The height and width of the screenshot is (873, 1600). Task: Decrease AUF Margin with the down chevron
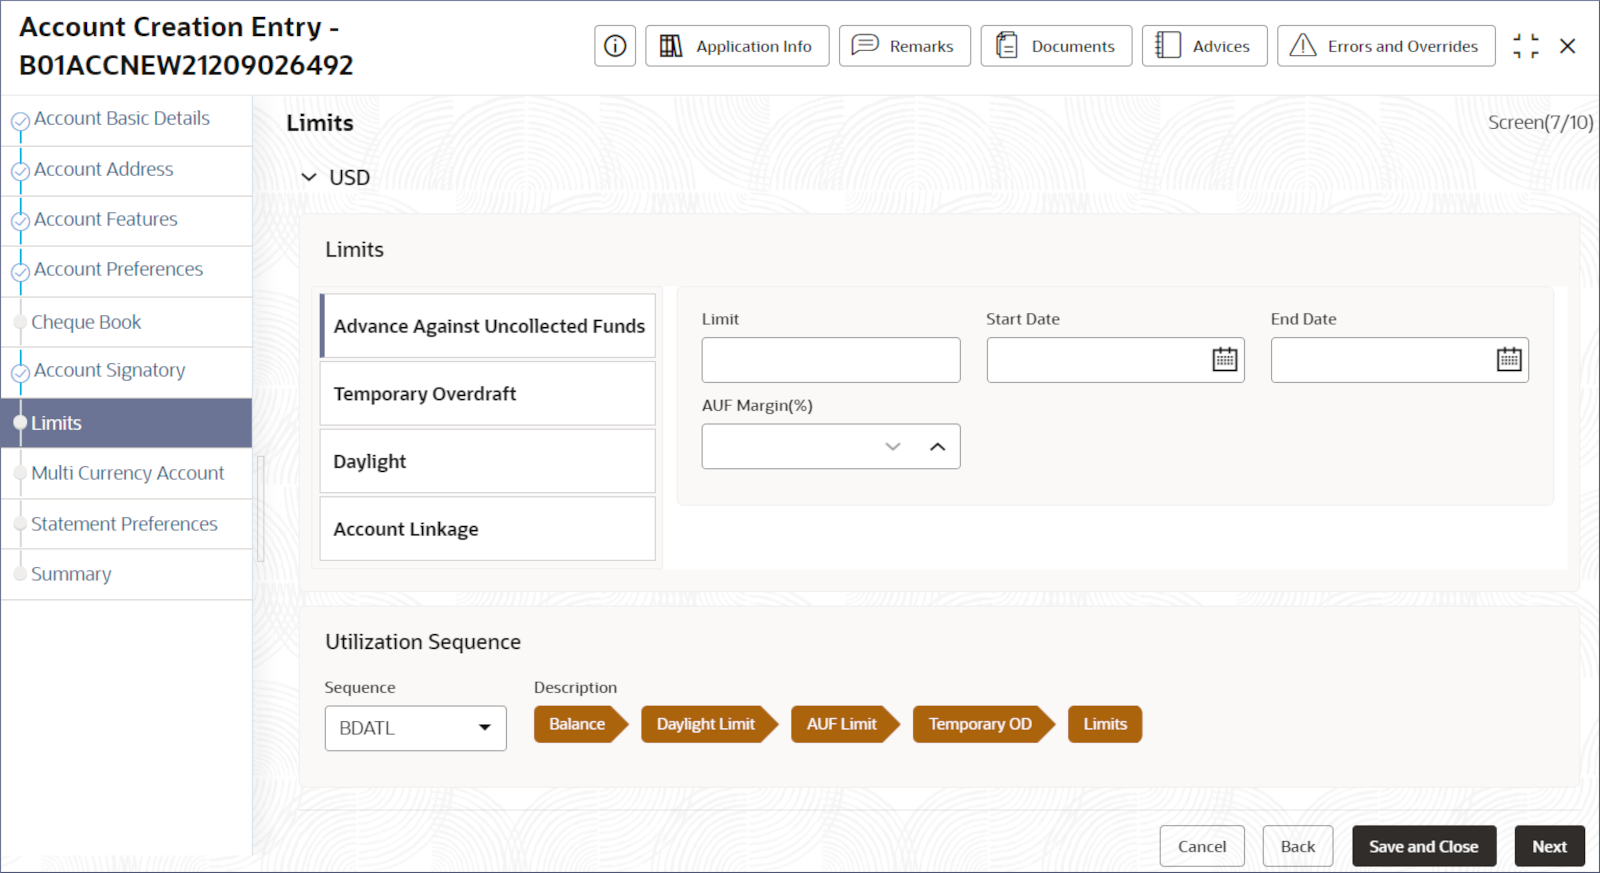pyautogui.click(x=893, y=447)
